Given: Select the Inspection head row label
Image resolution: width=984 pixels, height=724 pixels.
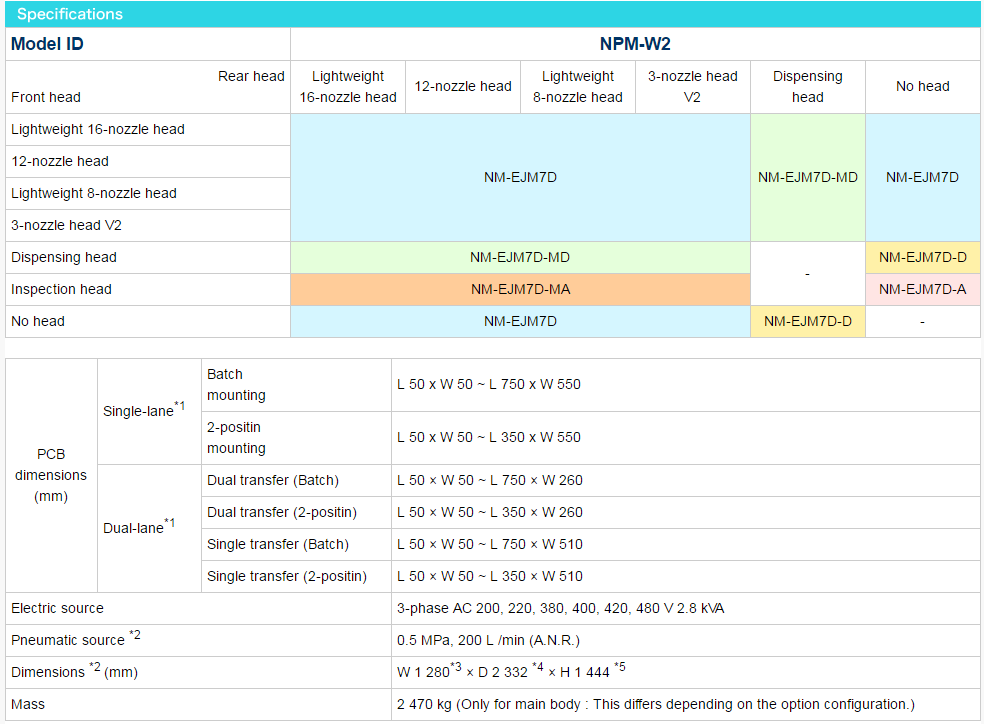Looking at the screenshot, I should (147, 289).
